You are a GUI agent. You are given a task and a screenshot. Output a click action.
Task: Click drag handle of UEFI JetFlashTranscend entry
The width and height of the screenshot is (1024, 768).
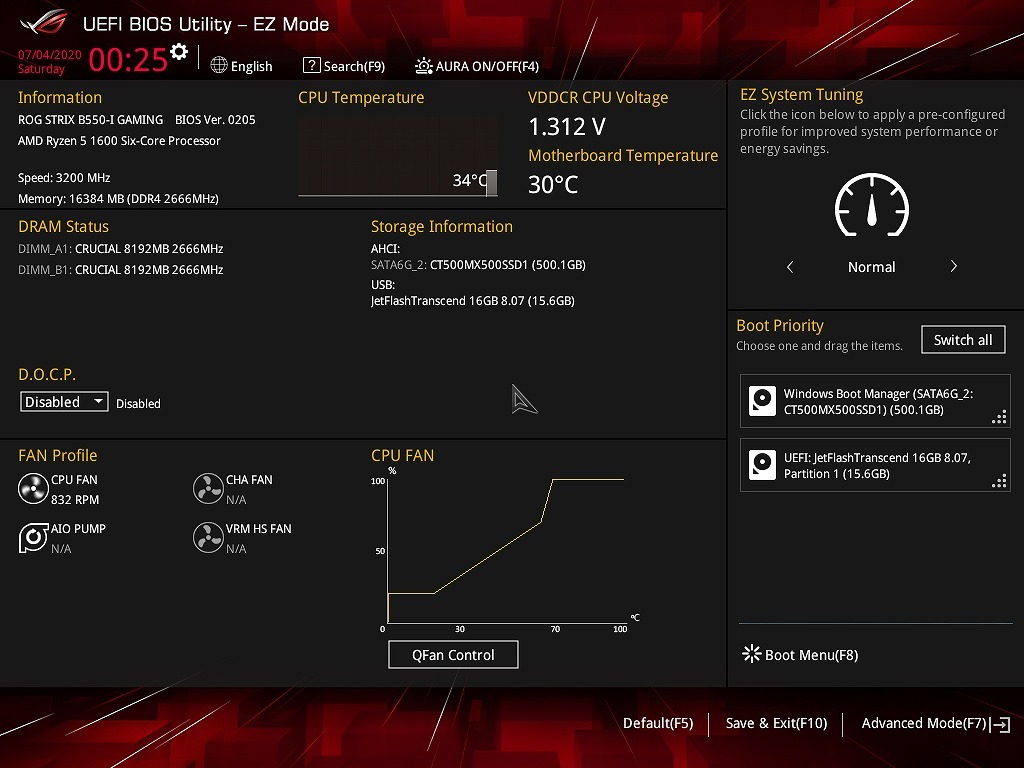[x=999, y=481]
